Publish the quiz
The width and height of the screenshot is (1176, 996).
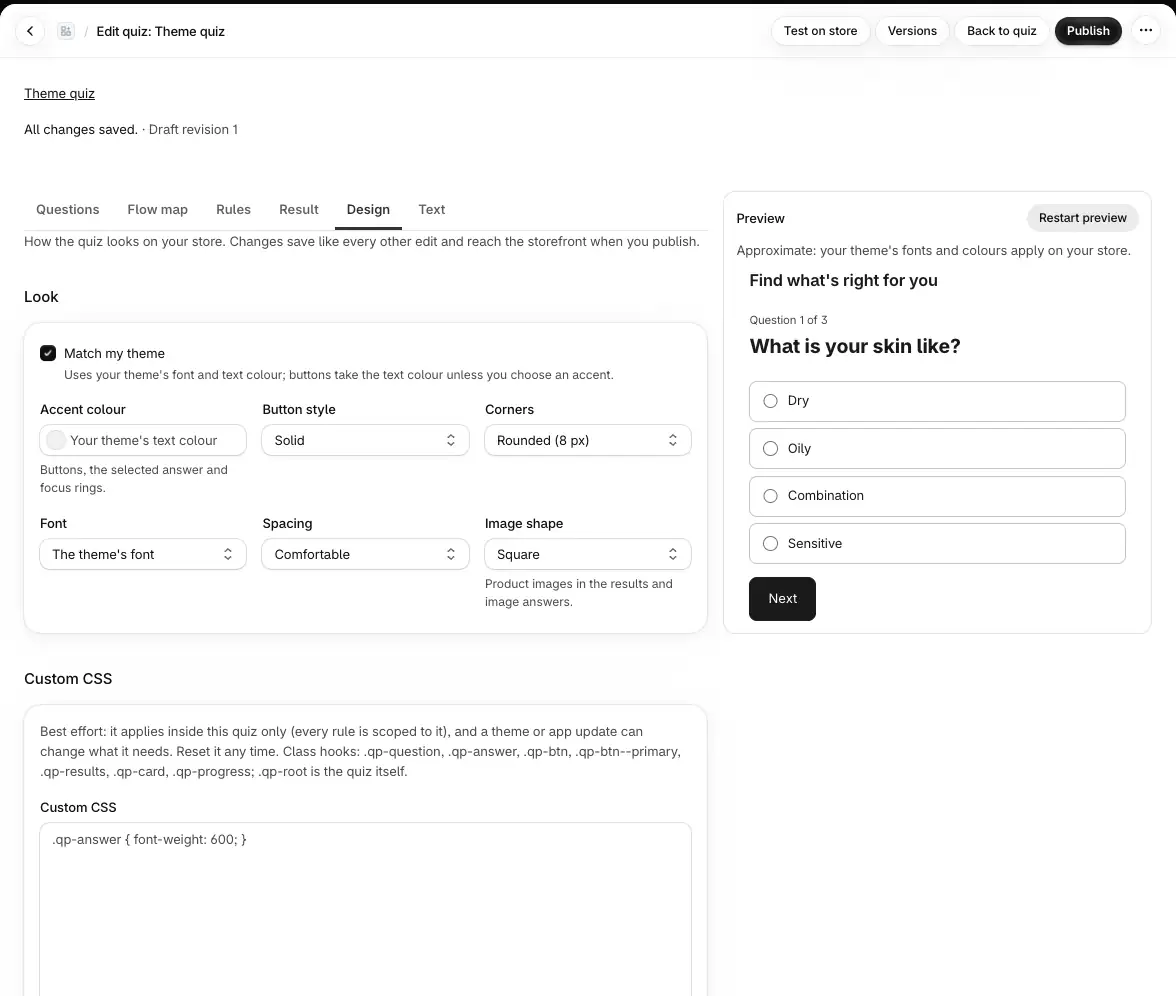pos(1088,31)
